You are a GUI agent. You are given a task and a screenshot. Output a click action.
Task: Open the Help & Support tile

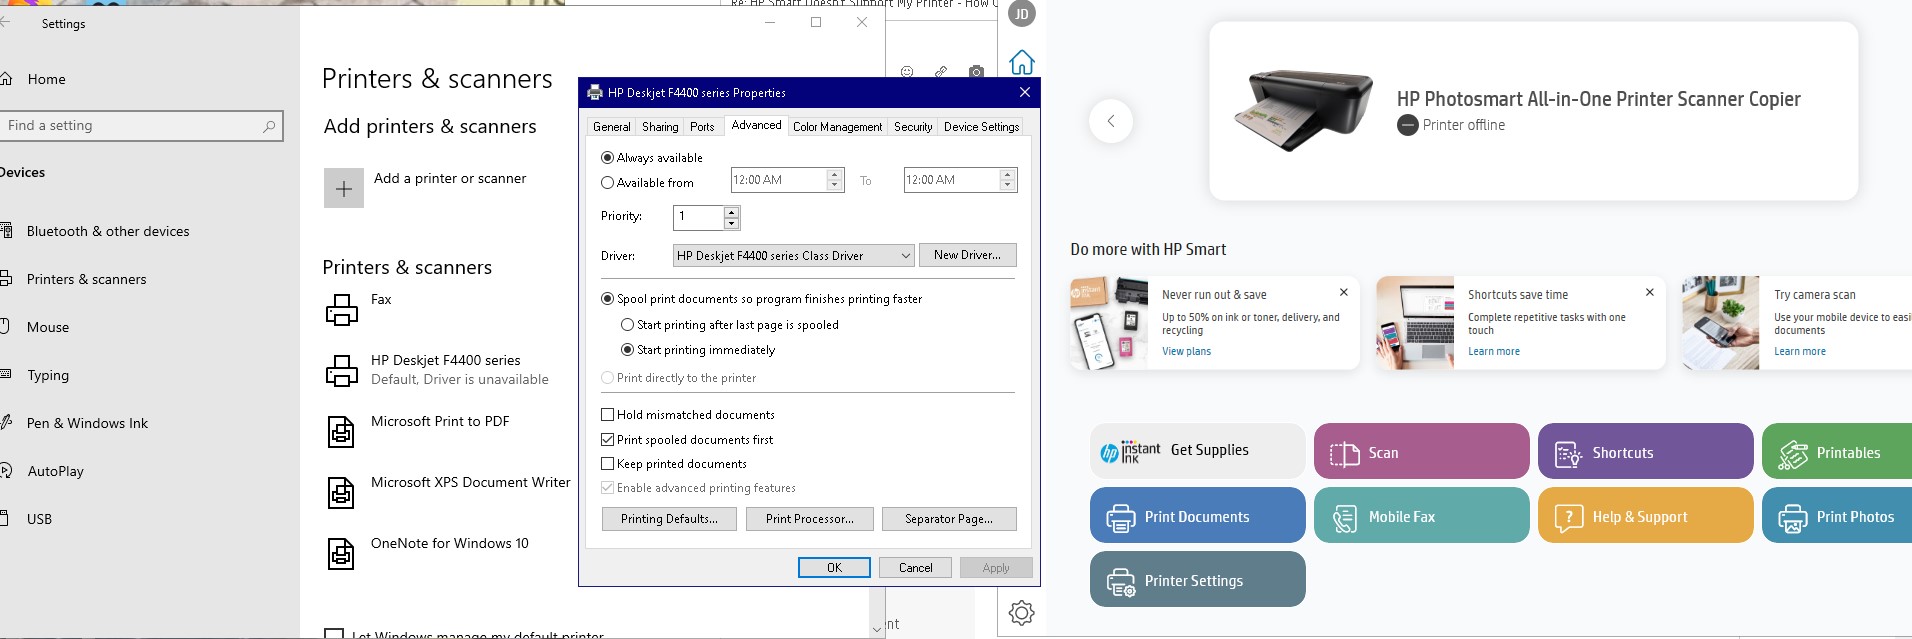tap(1645, 516)
